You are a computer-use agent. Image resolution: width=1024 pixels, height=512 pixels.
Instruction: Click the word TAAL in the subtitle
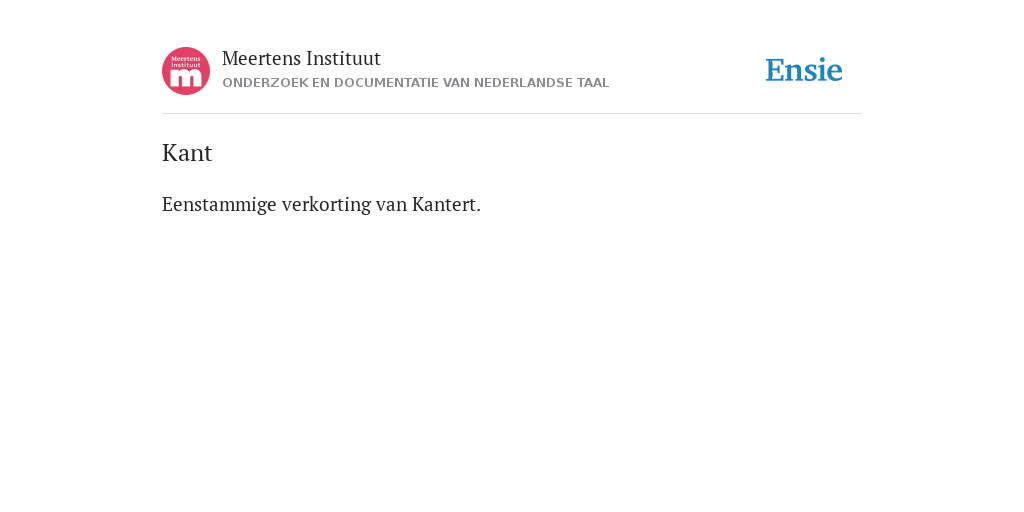[x=593, y=83]
